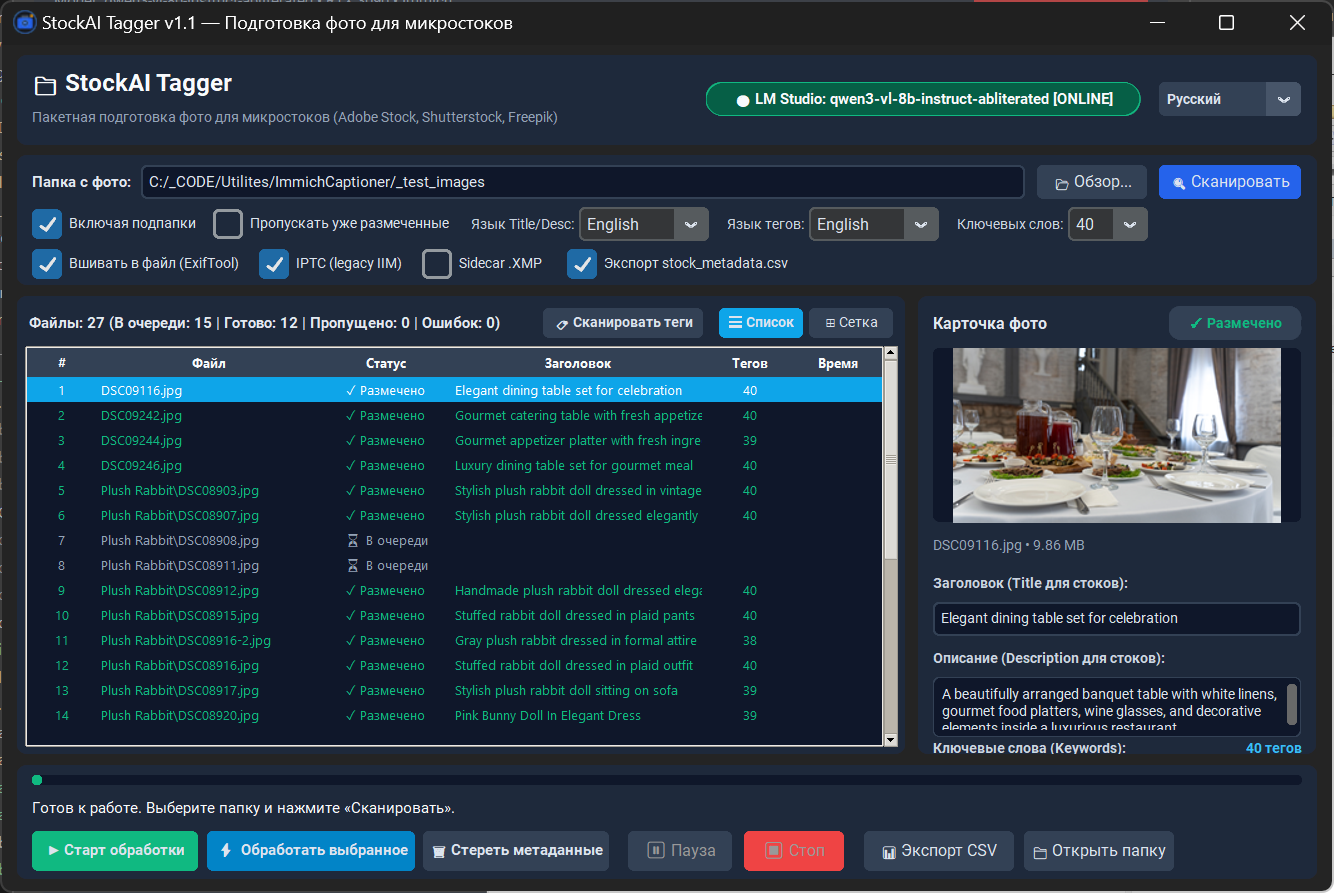Click the Обзор... folder browse button
Image resolution: width=1334 pixels, height=893 pixels.
pyautogui.click(x=1091, y=182)
